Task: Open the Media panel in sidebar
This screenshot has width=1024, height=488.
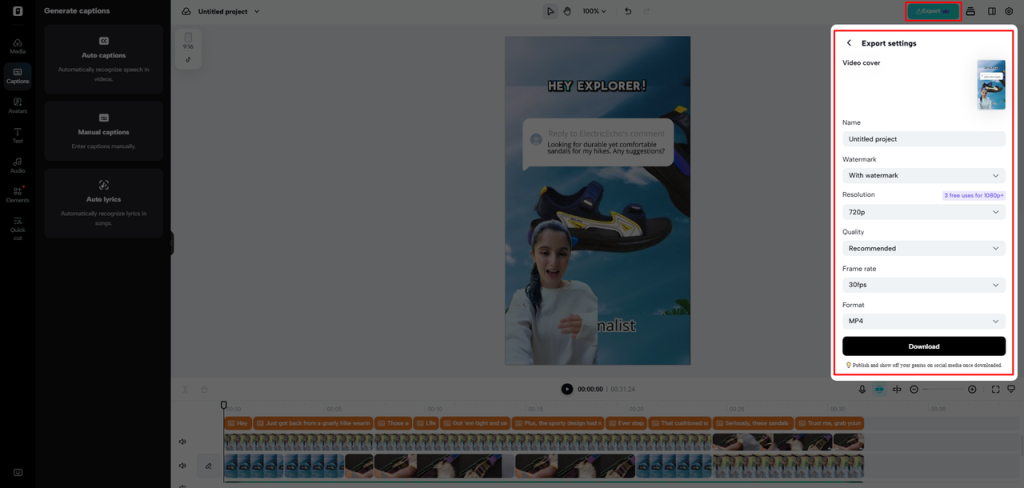Action: point(17,45)
